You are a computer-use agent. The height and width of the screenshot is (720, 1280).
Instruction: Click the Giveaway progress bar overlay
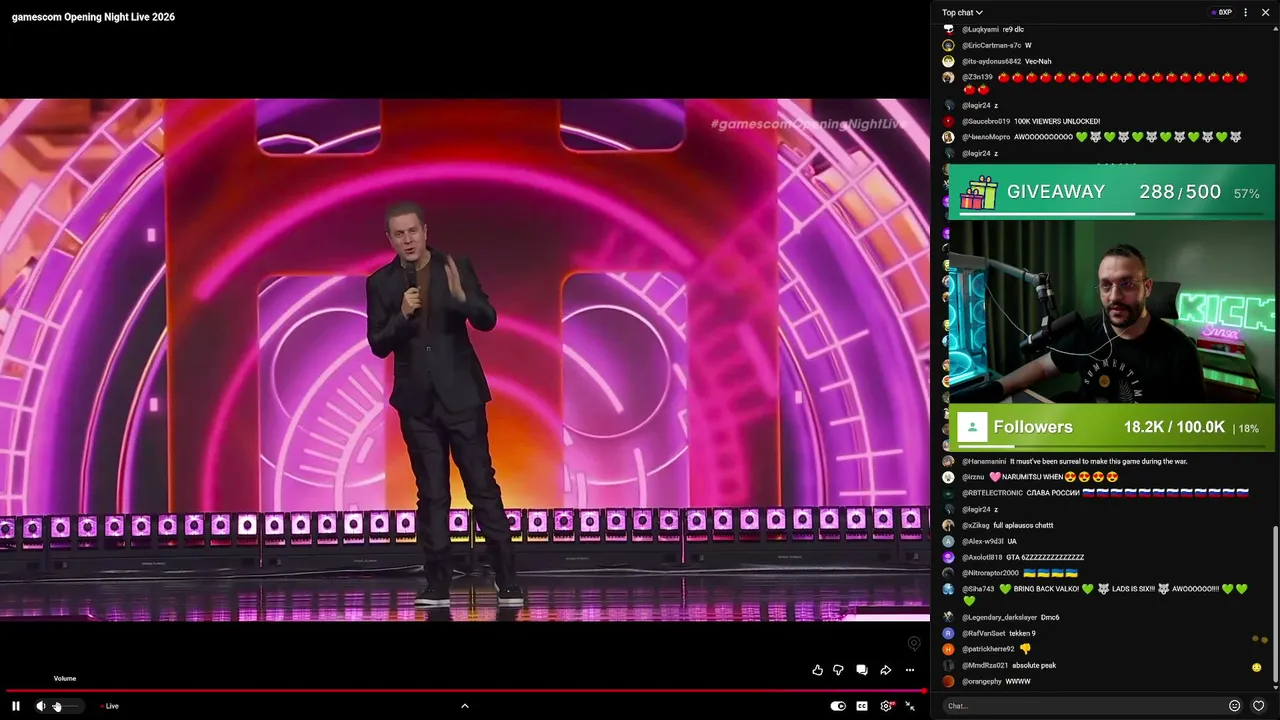tap(1111, 192)
